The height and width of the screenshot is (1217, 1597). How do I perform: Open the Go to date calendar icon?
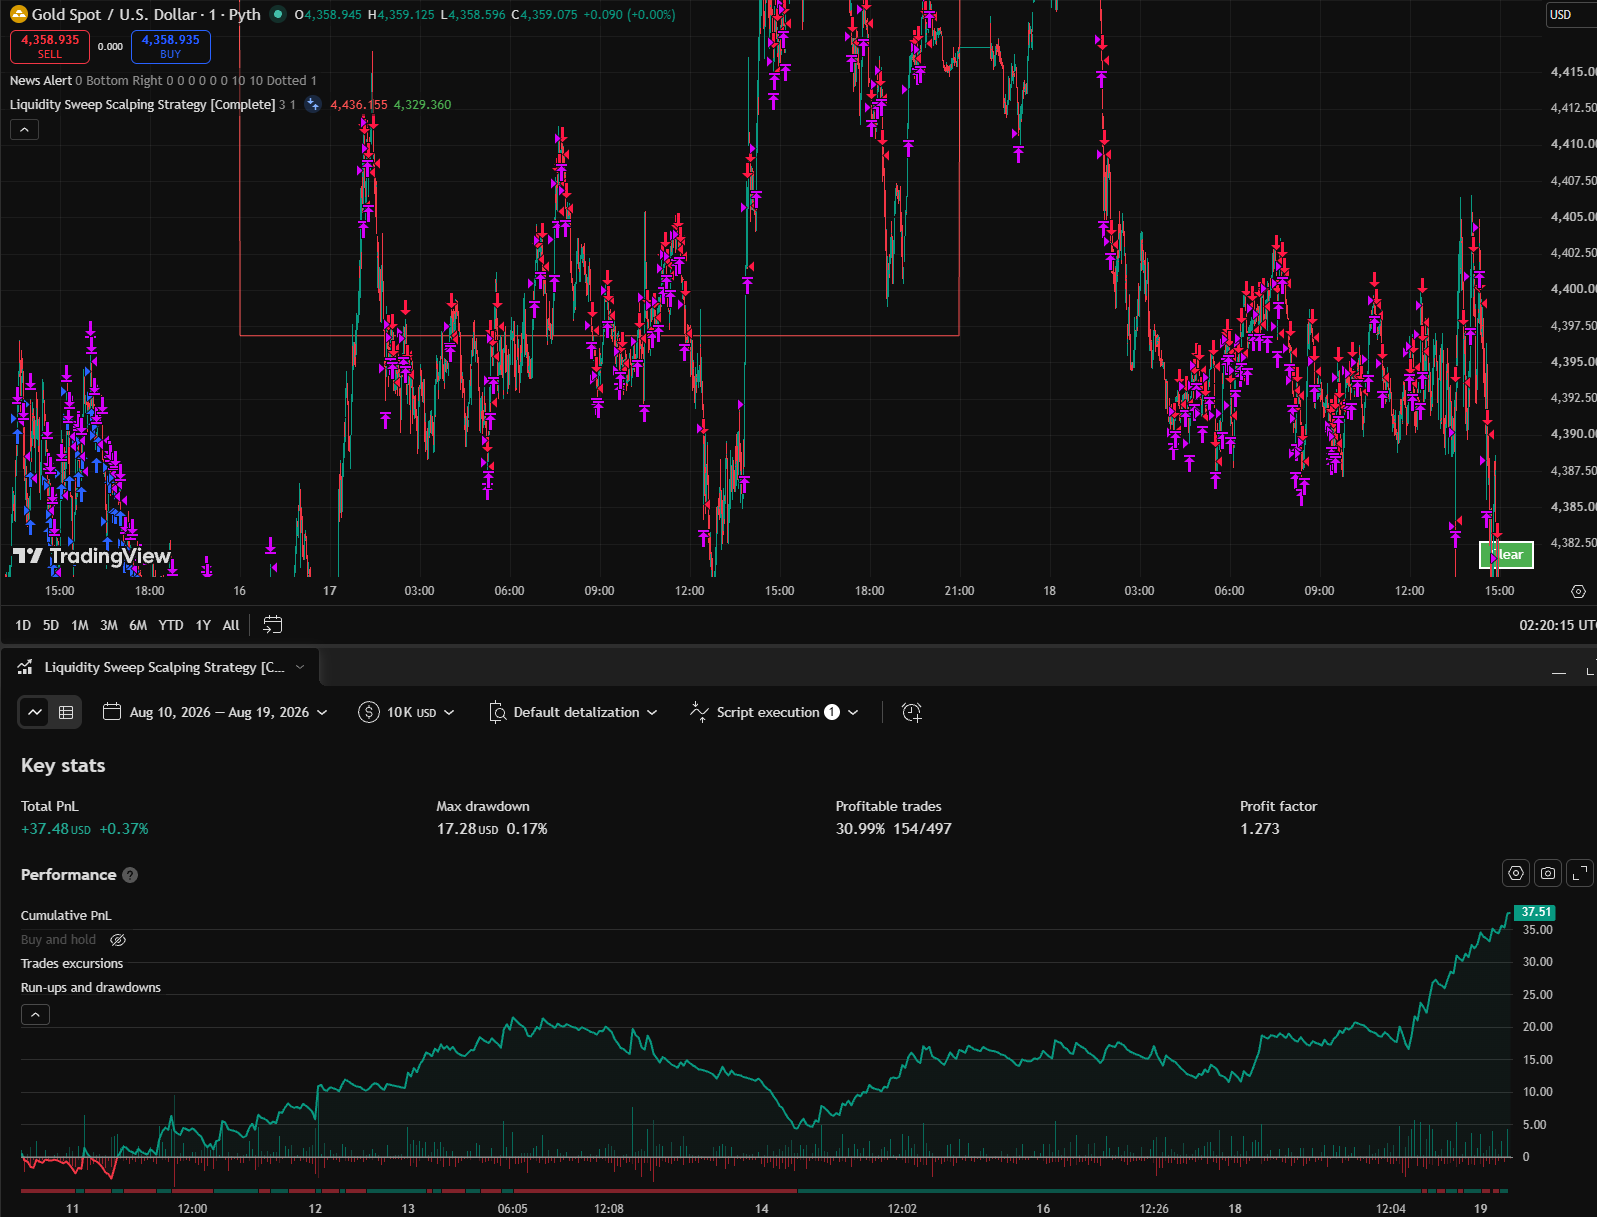[272, 625]
